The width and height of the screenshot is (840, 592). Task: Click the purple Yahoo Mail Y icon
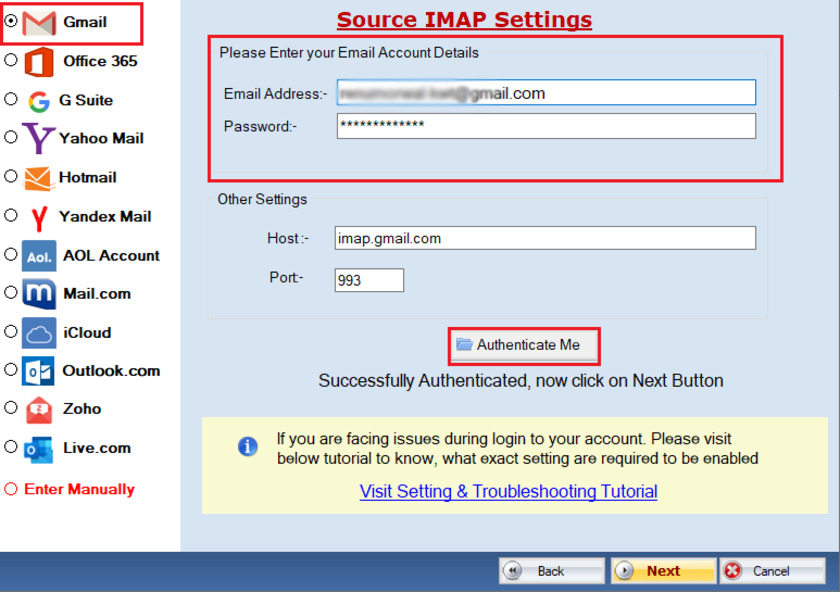pyautogui.click(x=39, y=138)
